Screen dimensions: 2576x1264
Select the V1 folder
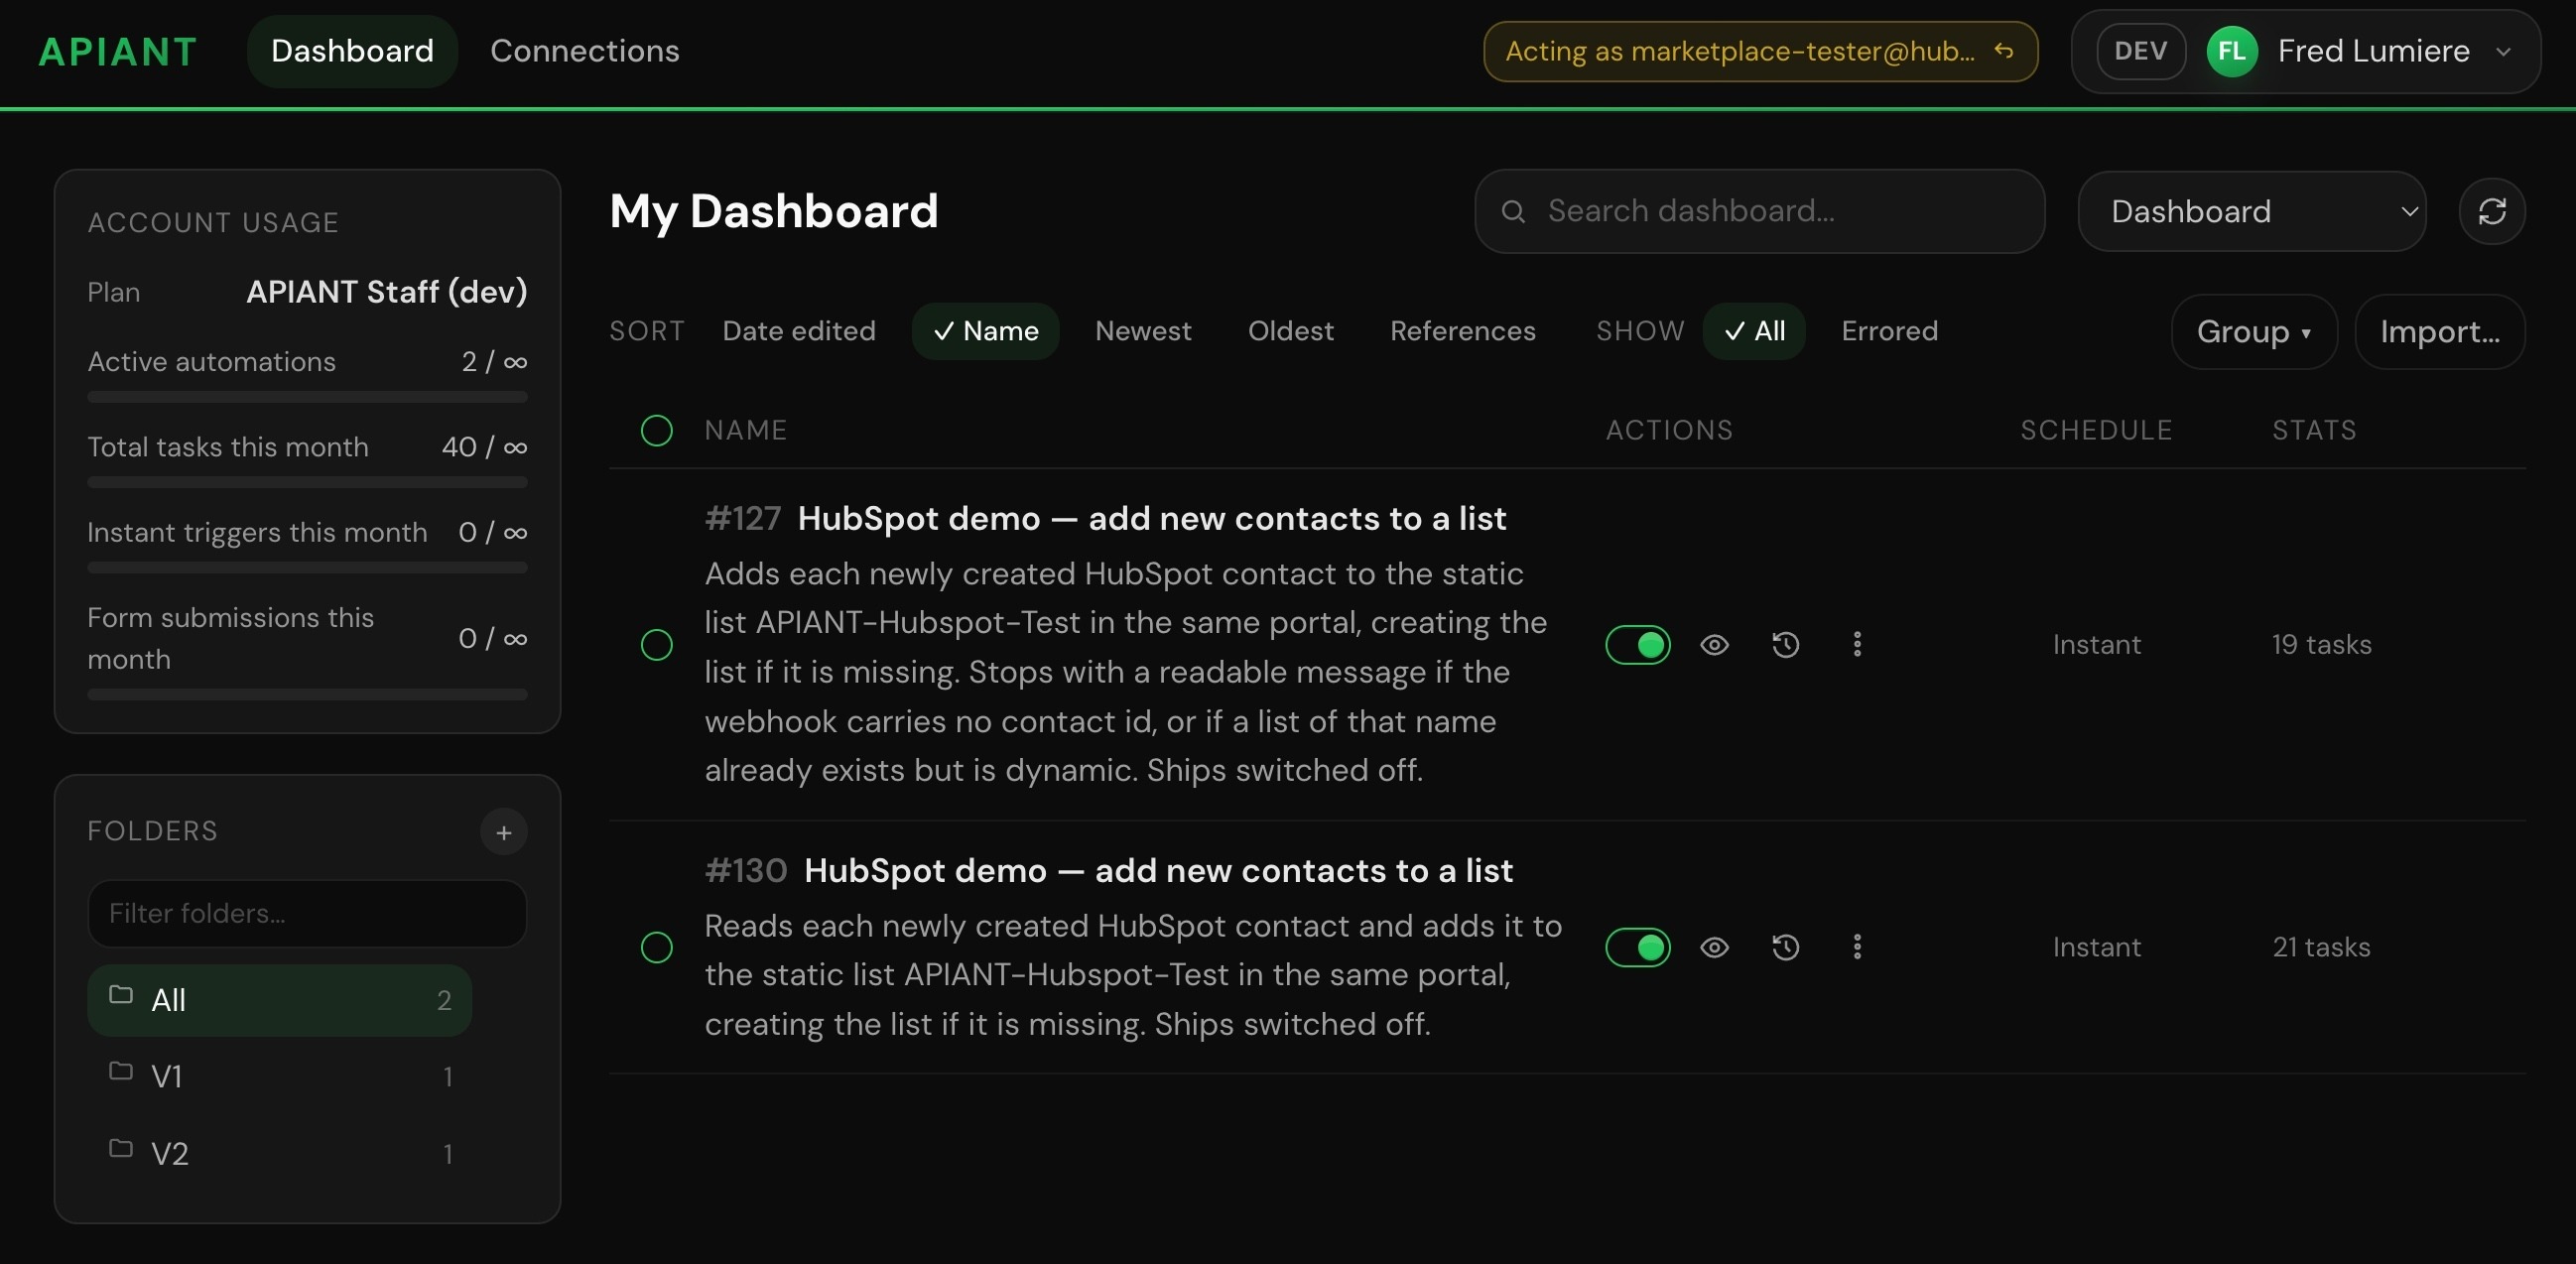tap(279, 1077)
